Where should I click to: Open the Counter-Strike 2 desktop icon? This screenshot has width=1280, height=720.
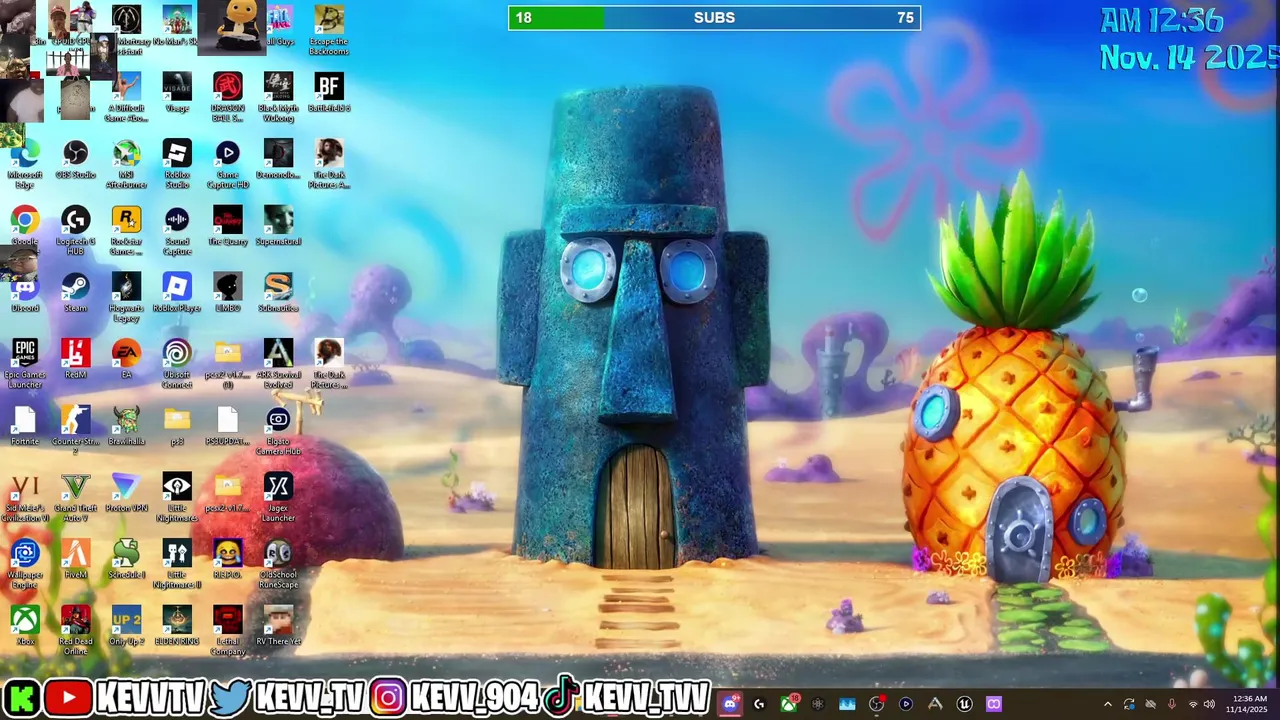[x=75, y=431]
